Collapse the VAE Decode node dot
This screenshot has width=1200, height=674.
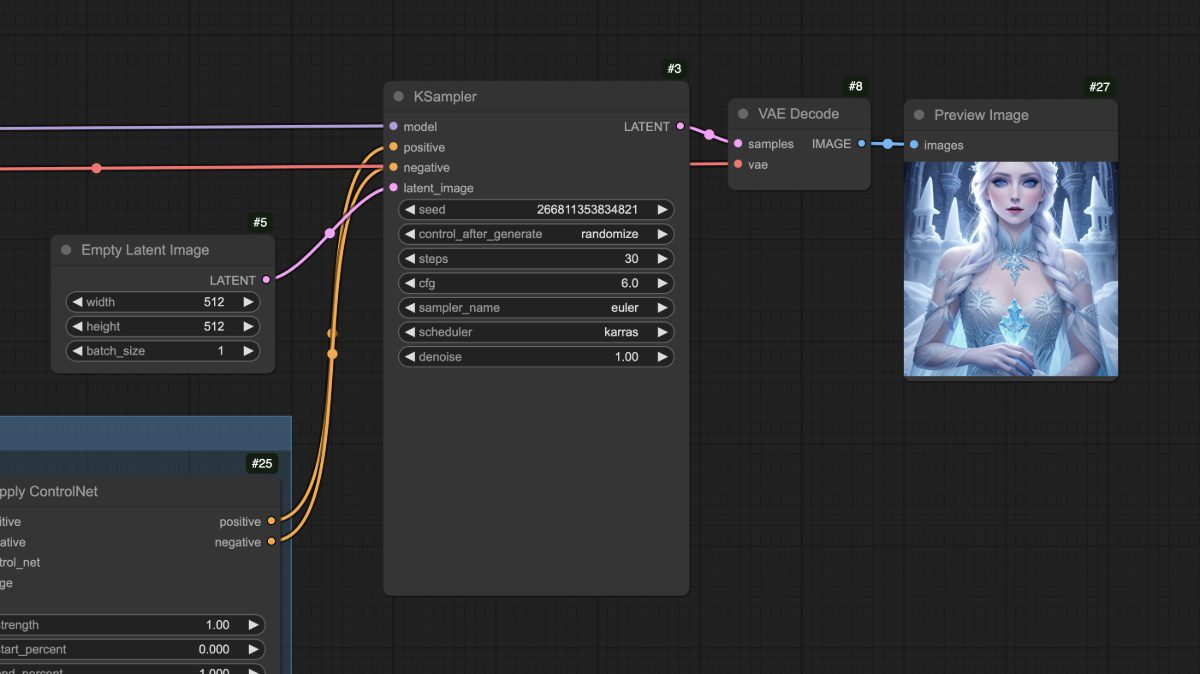click(743, 114)
